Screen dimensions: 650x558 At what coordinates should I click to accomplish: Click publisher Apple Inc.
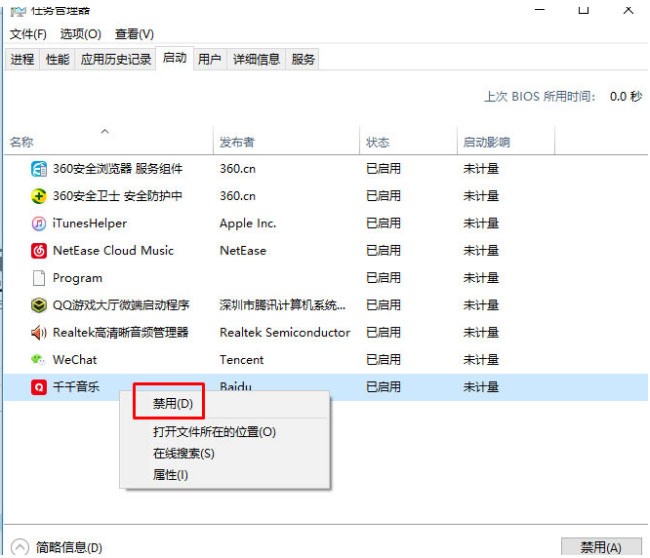pos(248,223)
